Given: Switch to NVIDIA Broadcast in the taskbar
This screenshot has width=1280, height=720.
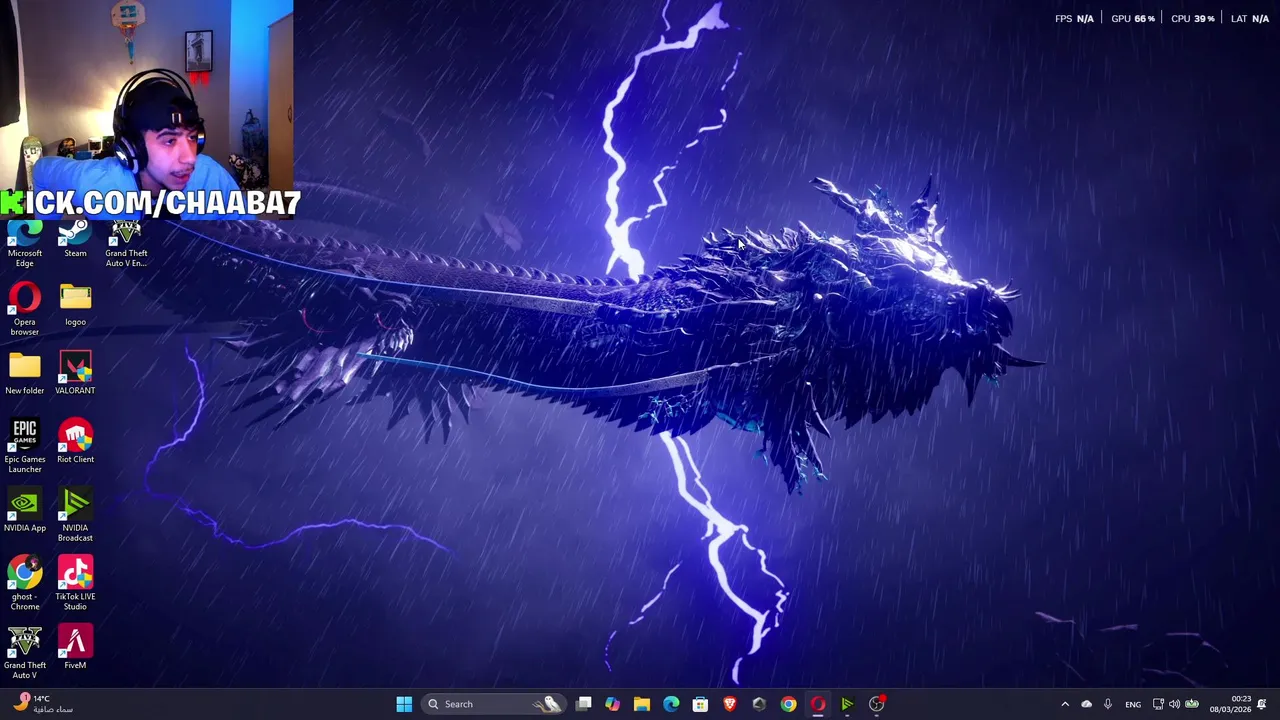Looking at the screenshot, I should point(847,704).
